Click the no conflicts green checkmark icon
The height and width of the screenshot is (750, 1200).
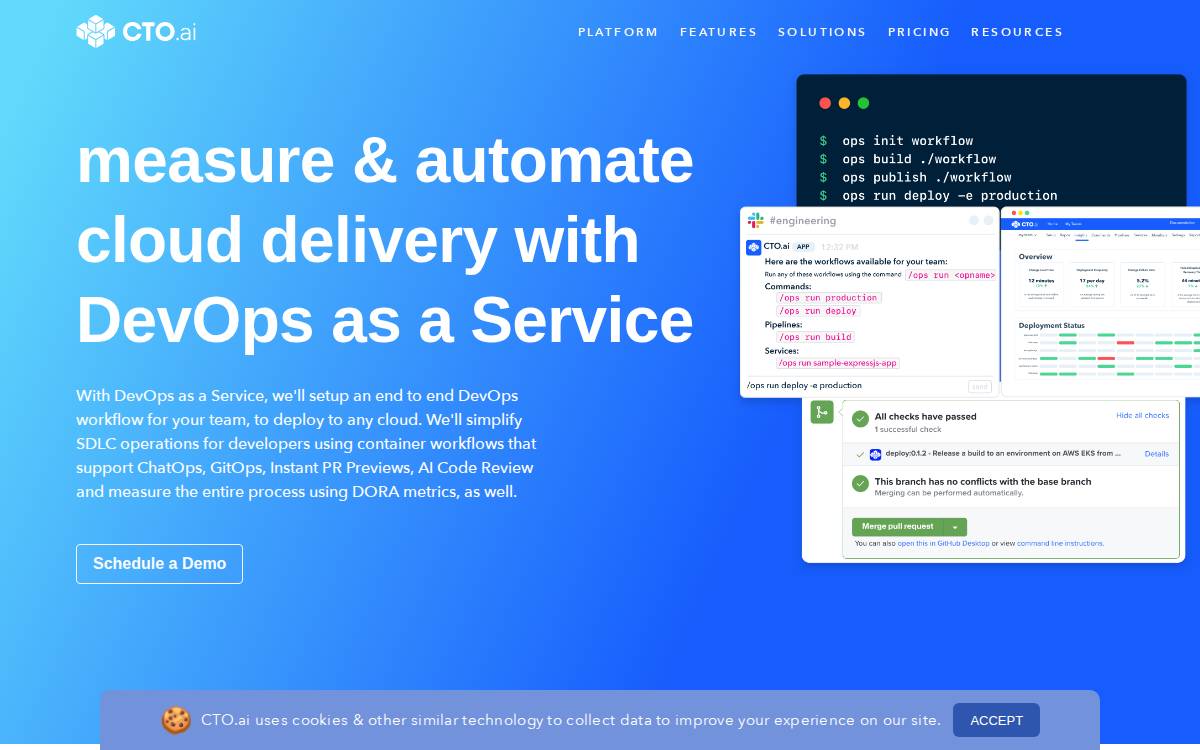tap(860, 483)
